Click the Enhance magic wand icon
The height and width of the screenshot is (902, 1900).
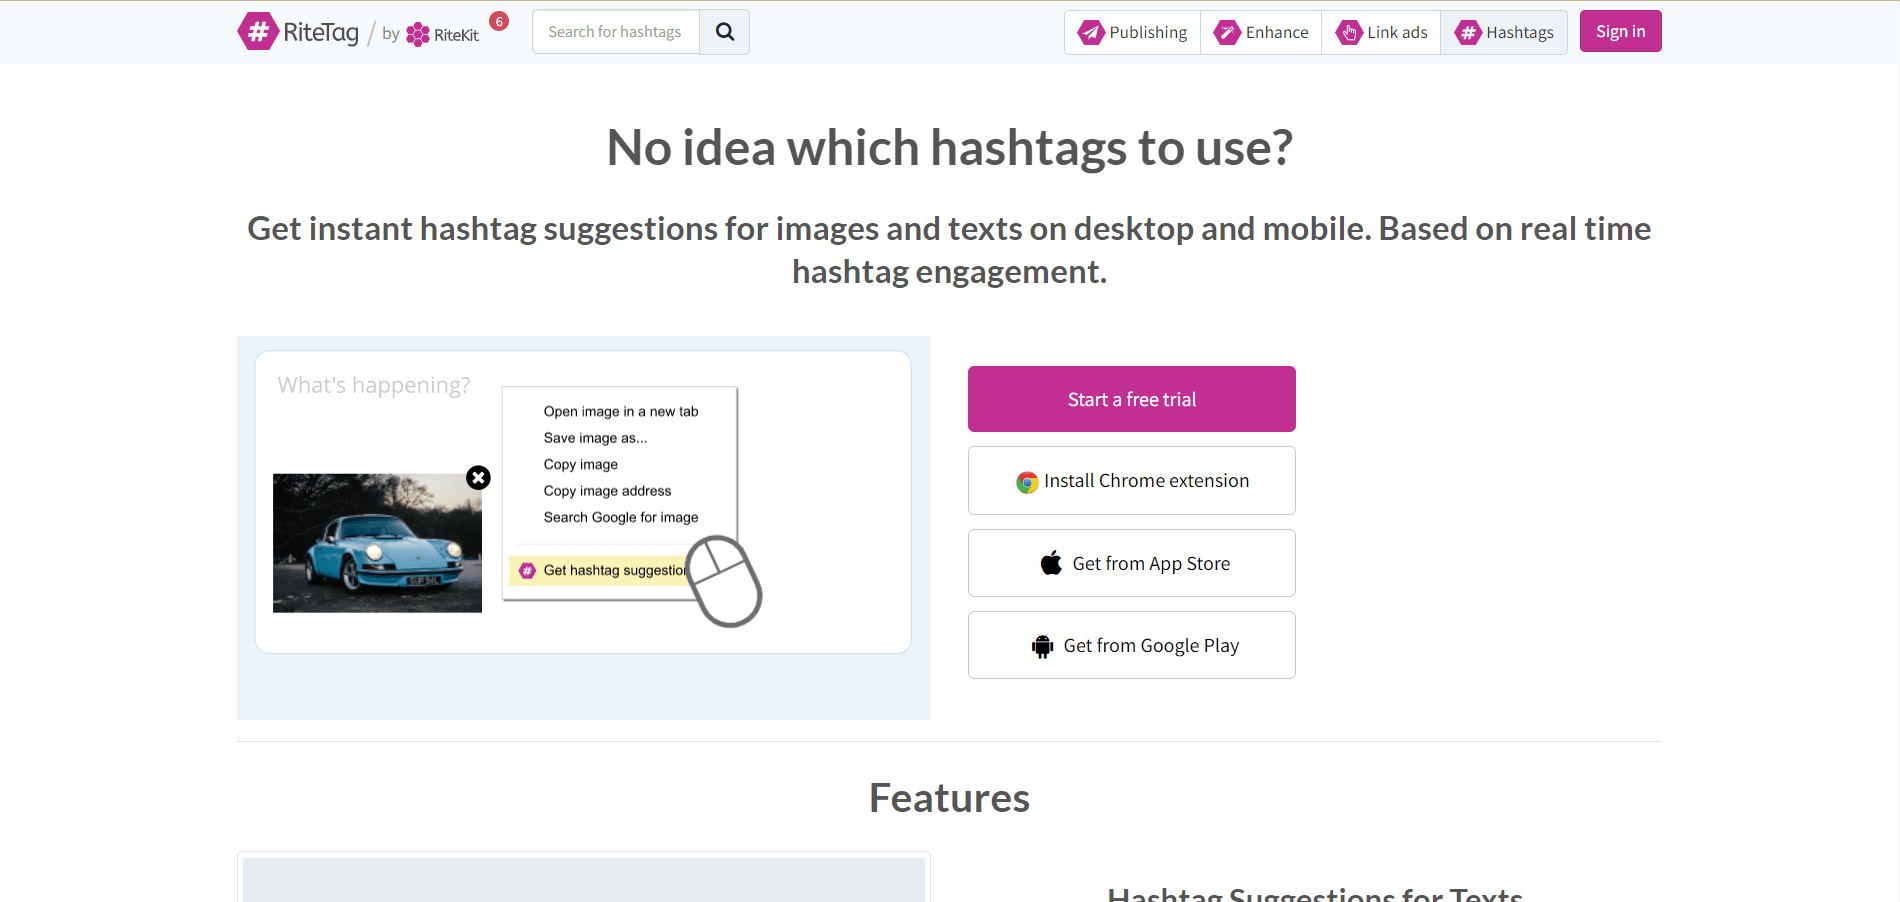(1227, 33)
